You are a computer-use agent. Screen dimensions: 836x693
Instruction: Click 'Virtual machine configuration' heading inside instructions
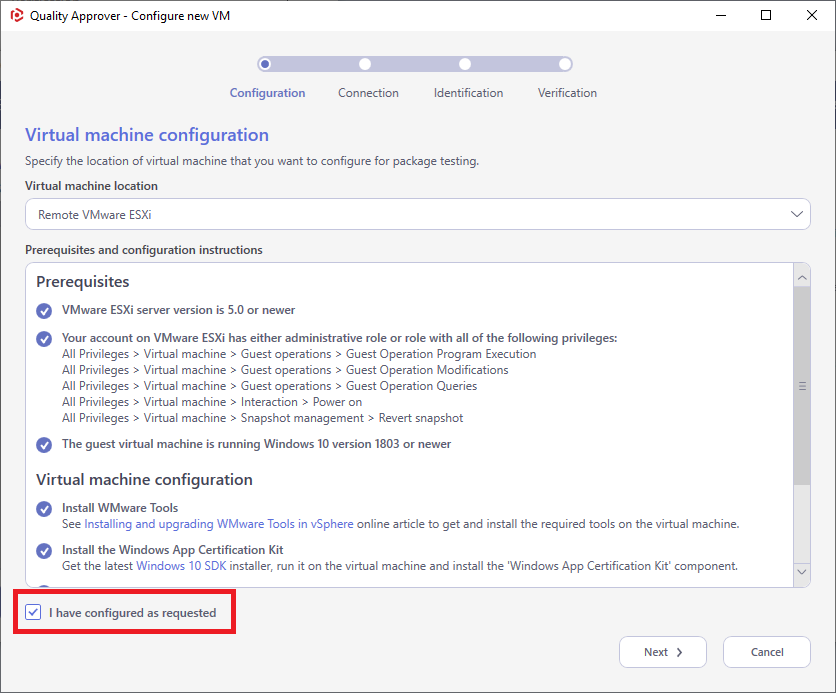(144, 480)
